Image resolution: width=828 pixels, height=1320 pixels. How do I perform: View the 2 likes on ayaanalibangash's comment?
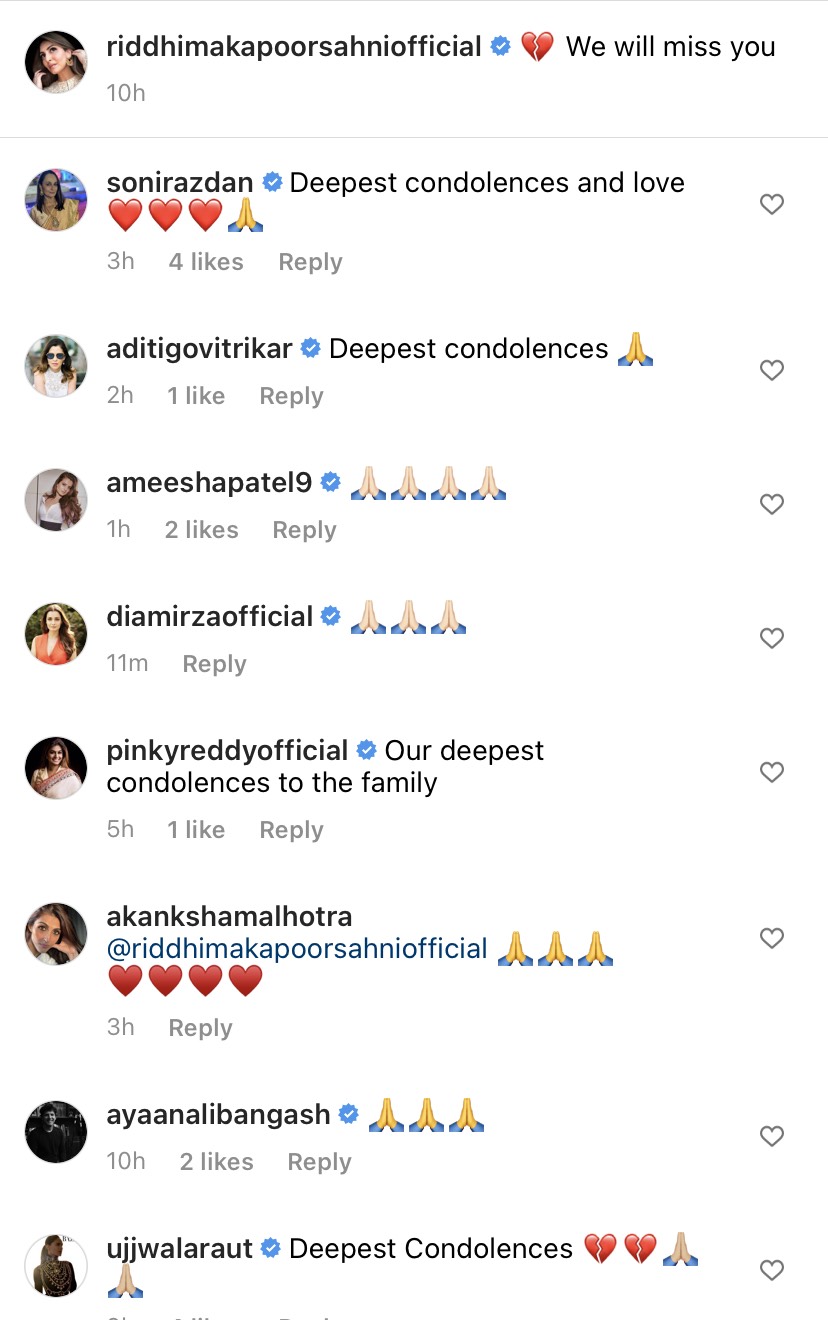pos(216,1162)
